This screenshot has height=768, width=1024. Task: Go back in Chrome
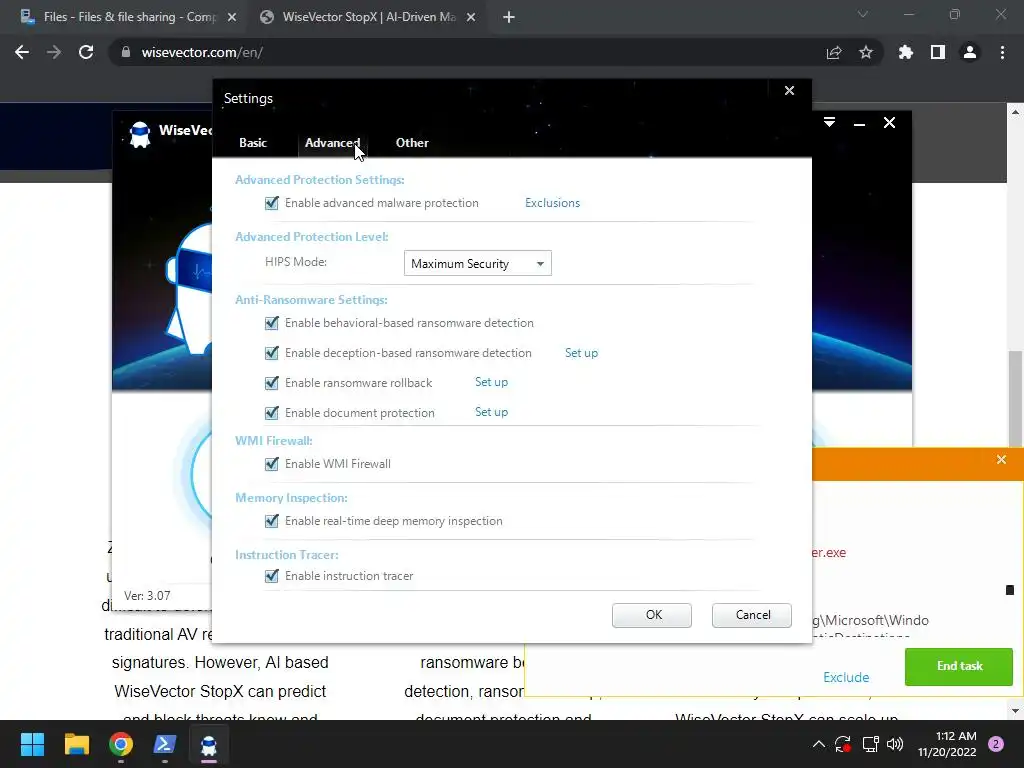pyautogui.click(x=22, y=52)
